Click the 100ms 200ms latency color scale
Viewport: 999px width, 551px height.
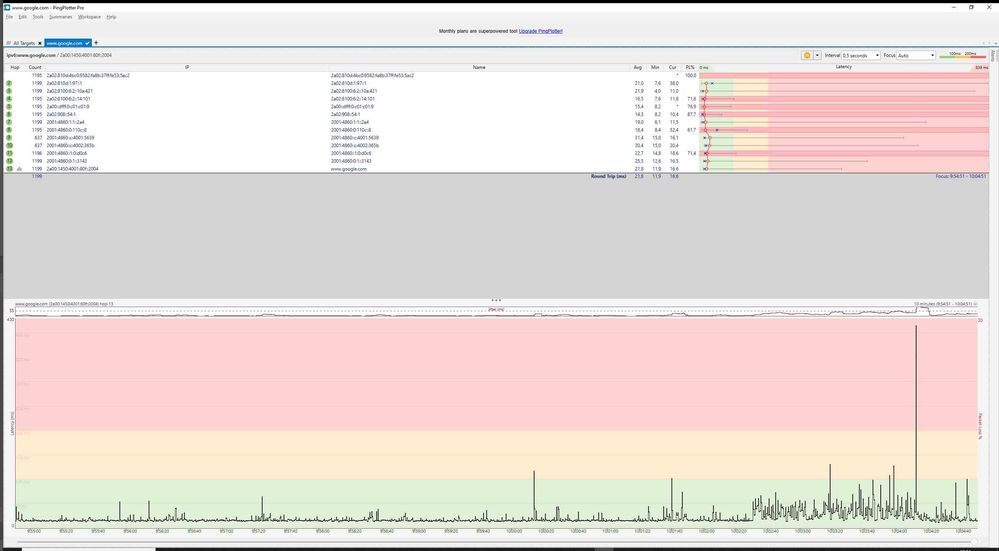[962, 55]
